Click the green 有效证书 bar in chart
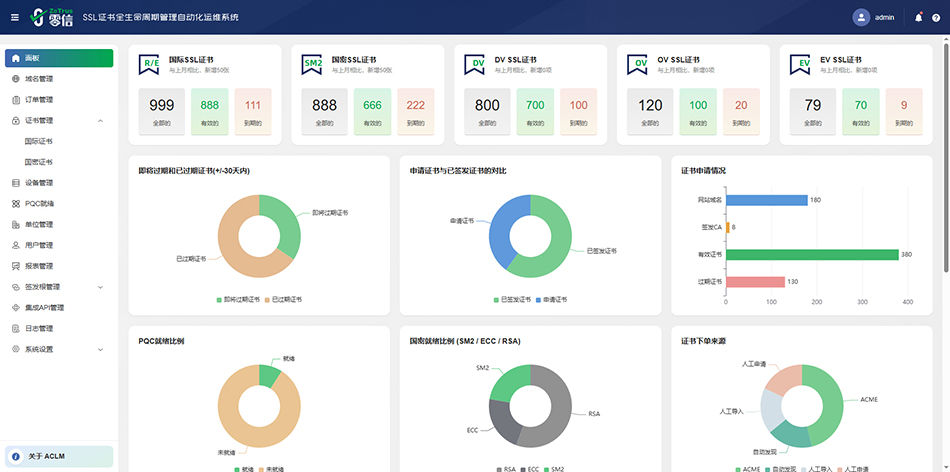Viewport: 950px width, 472px height. tap(813, 254)
